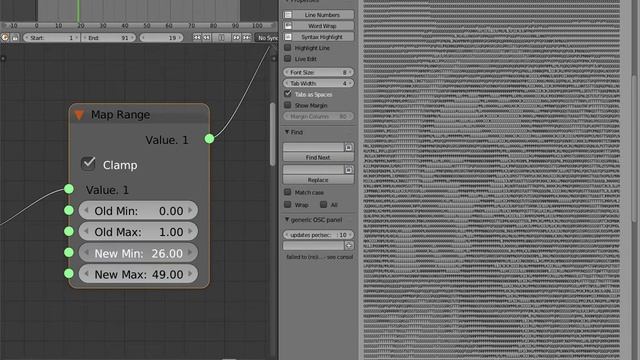Viewport: 640px width, 360px height.
Task: Jump to next keyframe
Action: [x=236, y=38]
